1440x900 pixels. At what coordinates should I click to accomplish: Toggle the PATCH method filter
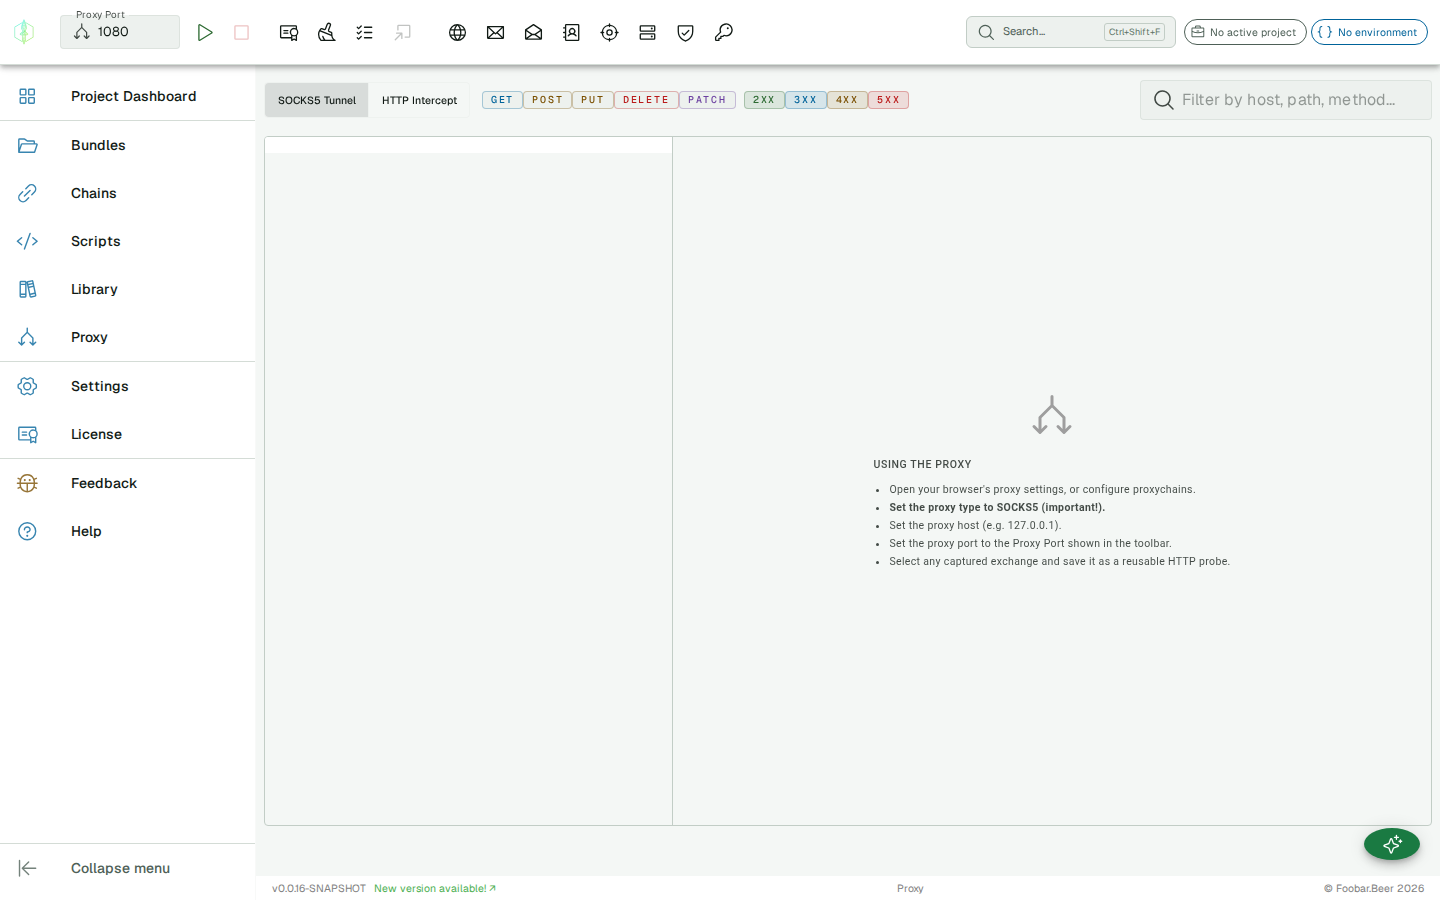pos(707,100)
